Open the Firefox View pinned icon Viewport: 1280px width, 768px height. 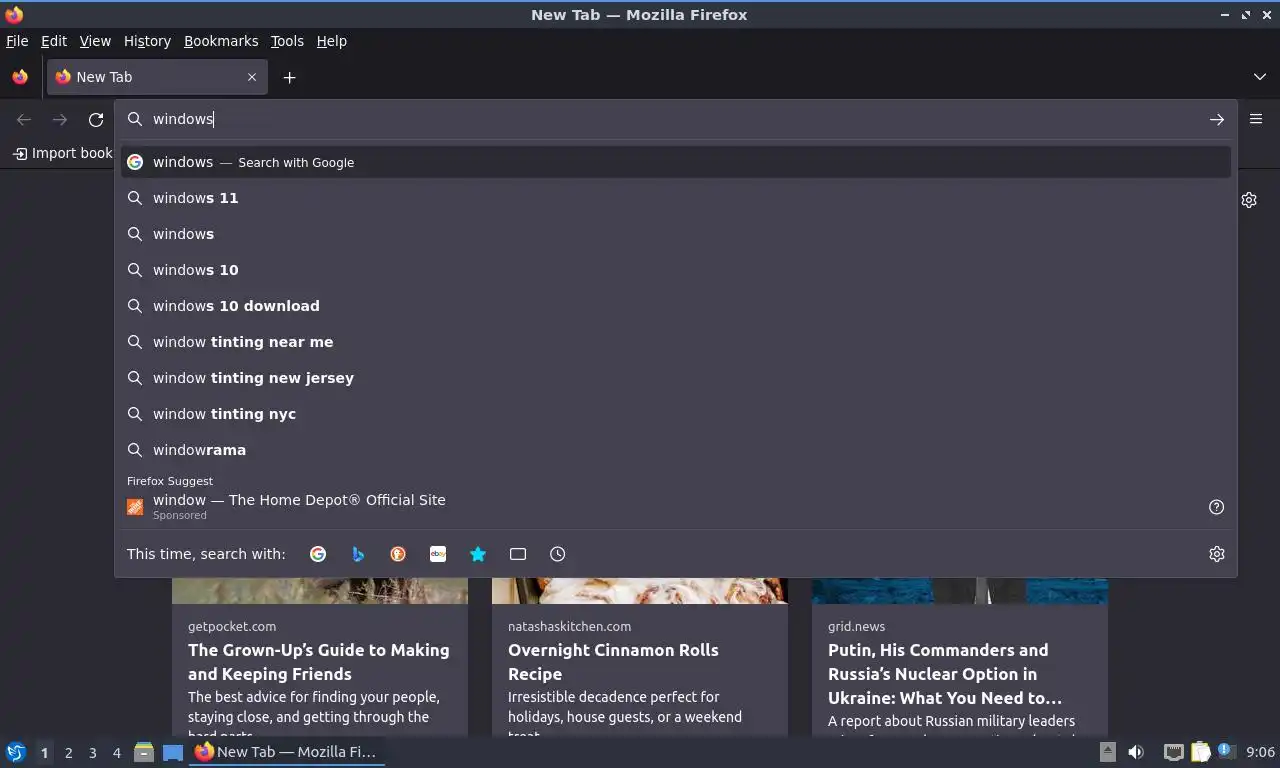coord(20,77)
